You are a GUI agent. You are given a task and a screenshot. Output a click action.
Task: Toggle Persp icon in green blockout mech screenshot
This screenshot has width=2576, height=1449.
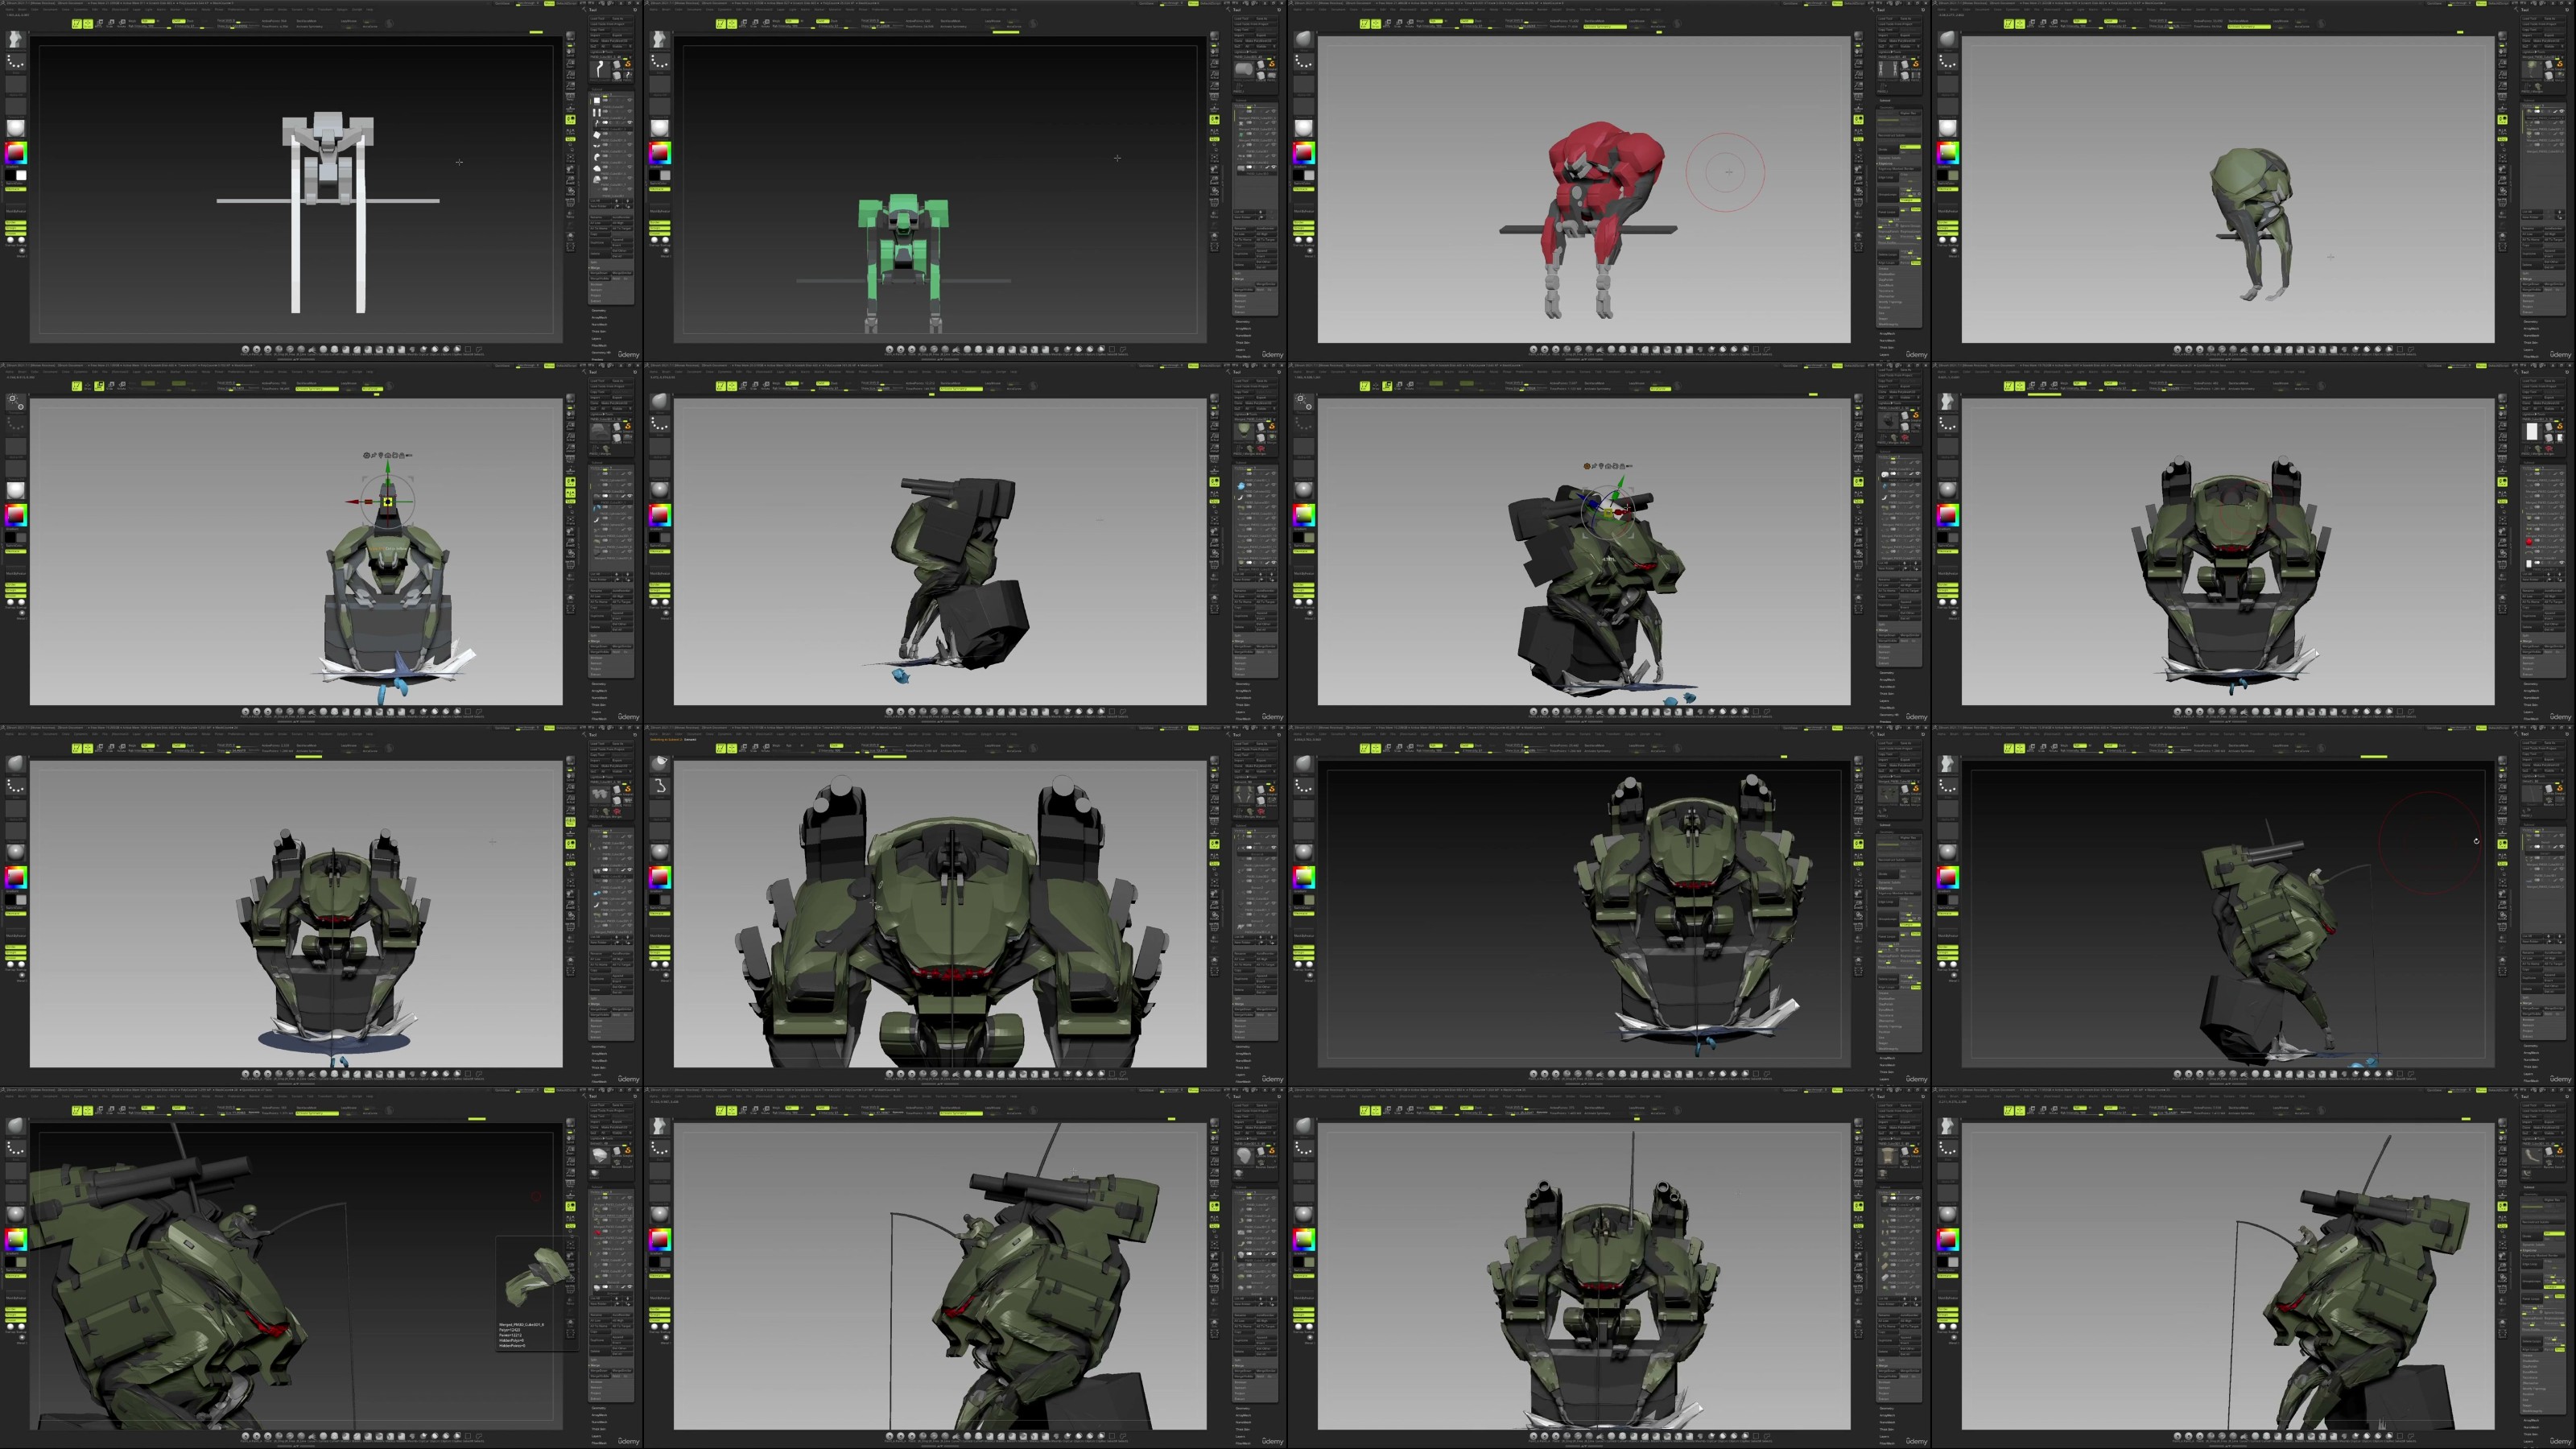click(x=1215, y=97)
